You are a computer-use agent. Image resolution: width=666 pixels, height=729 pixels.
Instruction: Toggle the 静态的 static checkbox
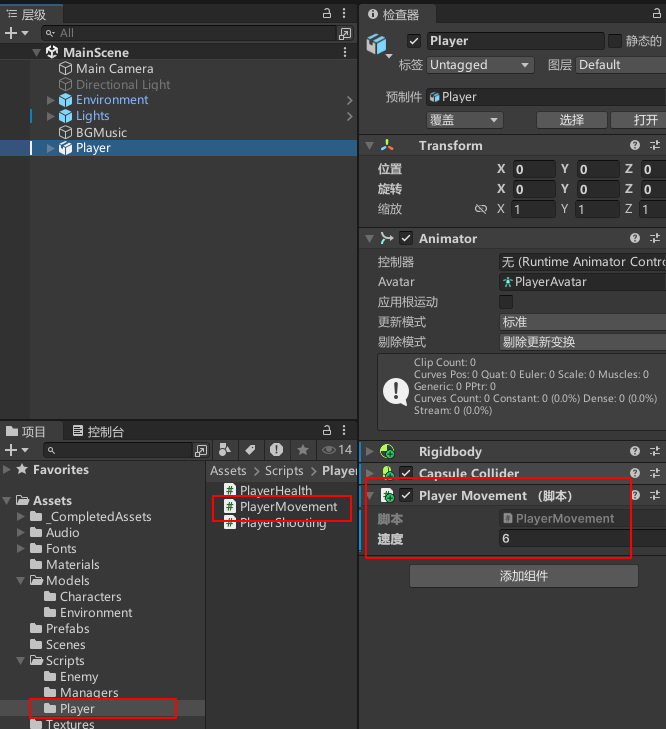(615, 41)
